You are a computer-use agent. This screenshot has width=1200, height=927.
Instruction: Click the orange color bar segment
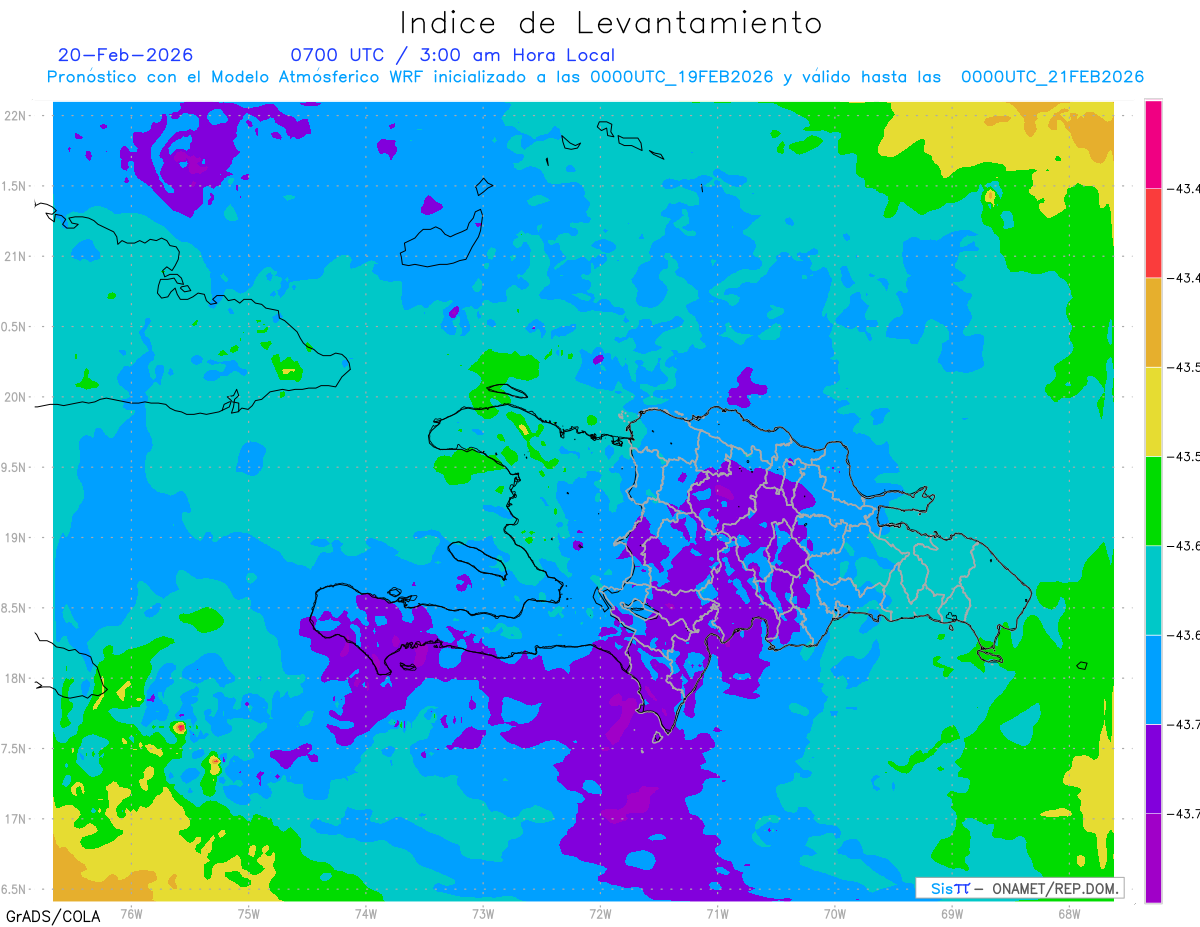click(x=1153, y=322)
